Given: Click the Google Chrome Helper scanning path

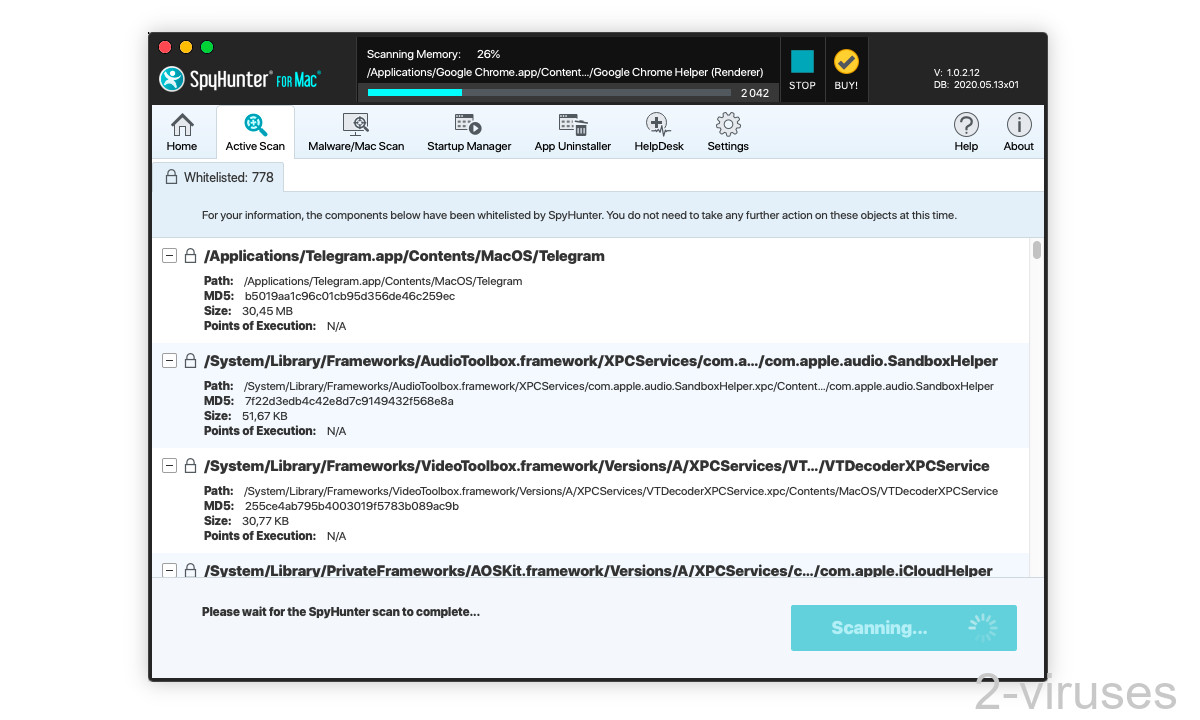Looking at the screenshot, I should 565,72.
